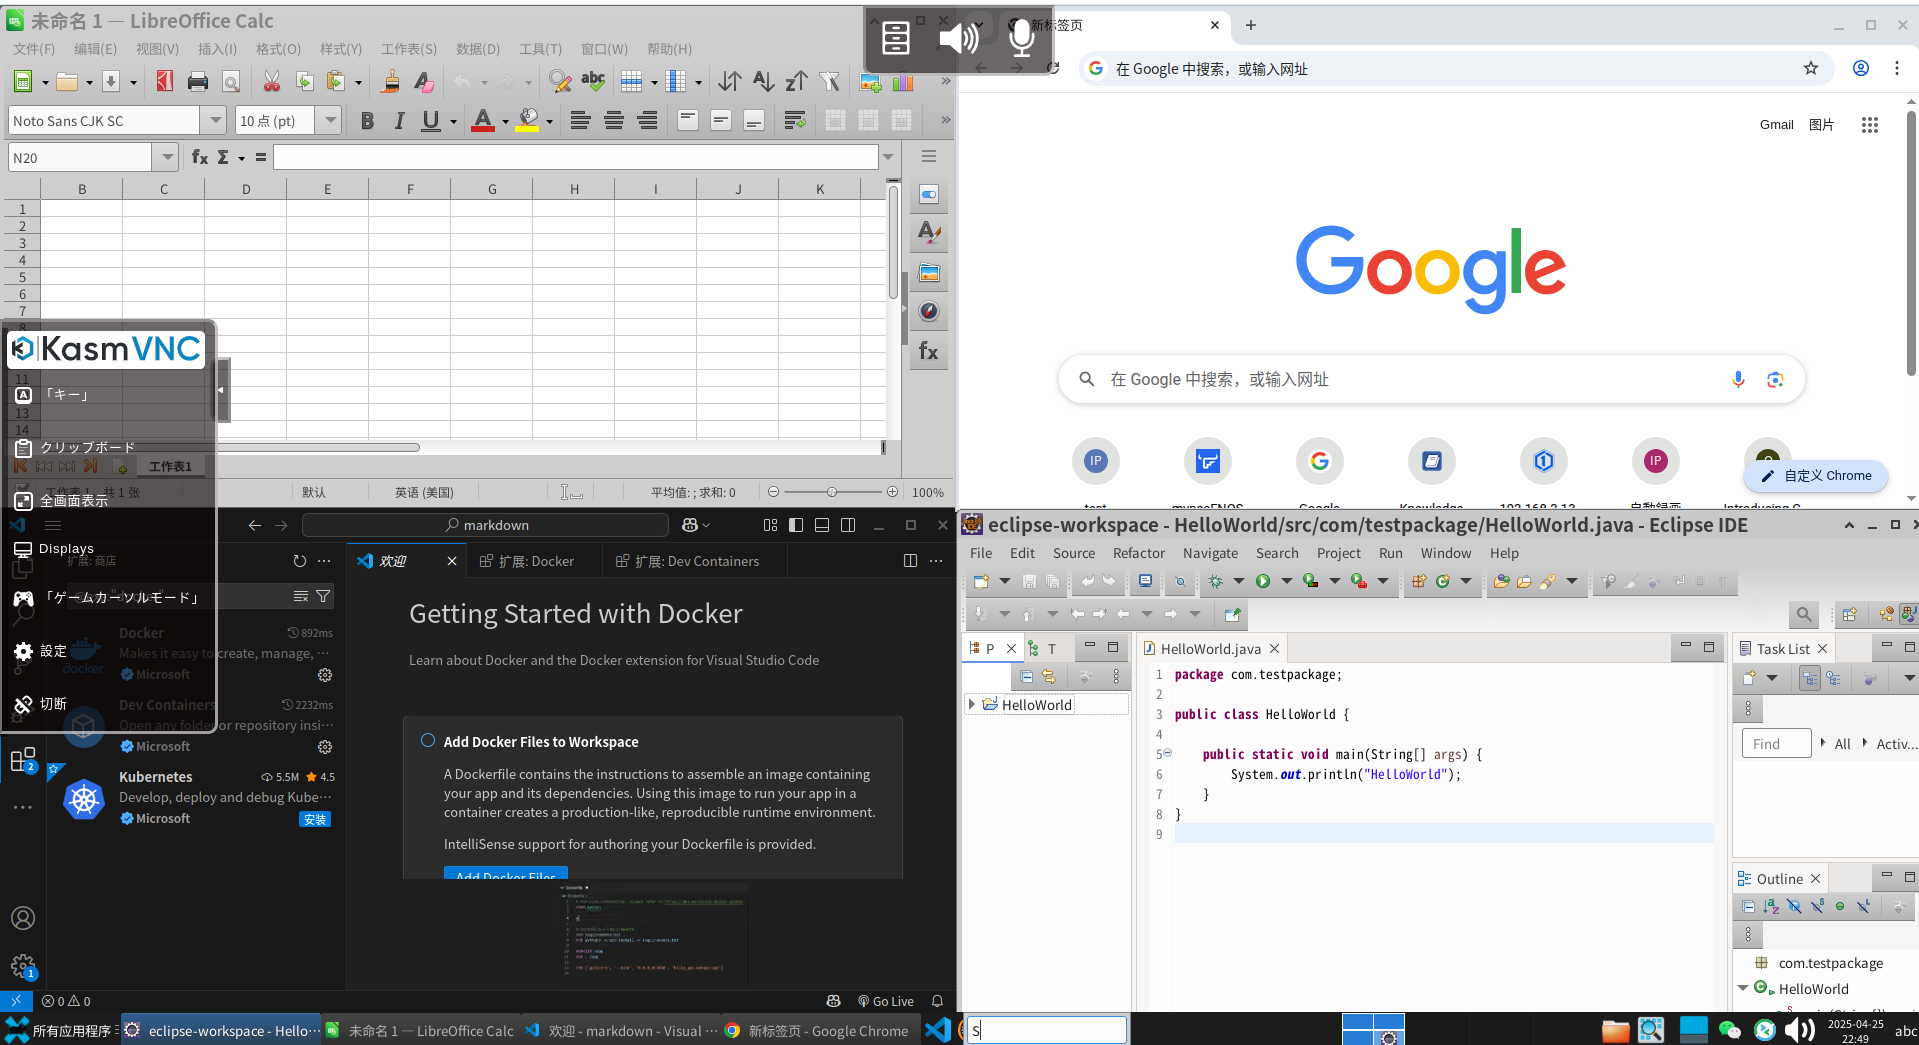This screenshot has width=1919, height=1045.
Task: Run spelling check (abc) in Calc
Action: tap(593, 82)
